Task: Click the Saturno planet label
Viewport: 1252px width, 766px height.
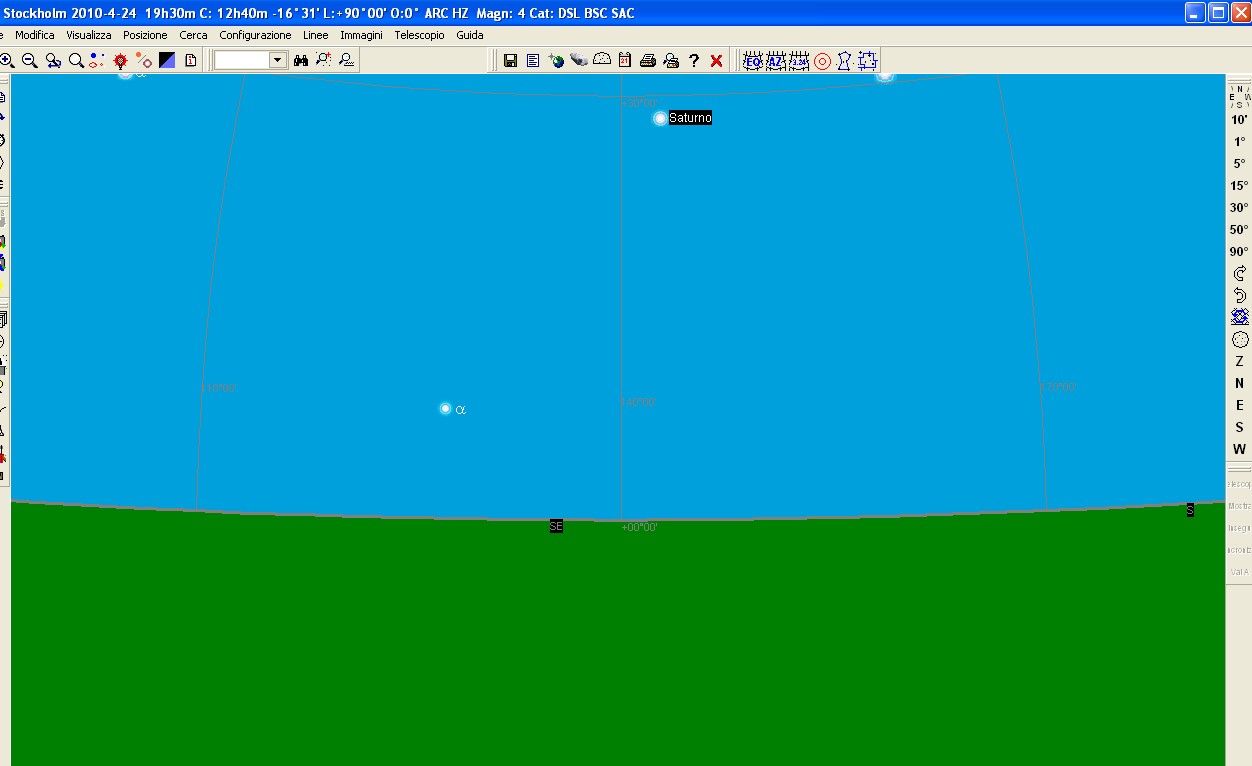Action: tap(690, 118)
